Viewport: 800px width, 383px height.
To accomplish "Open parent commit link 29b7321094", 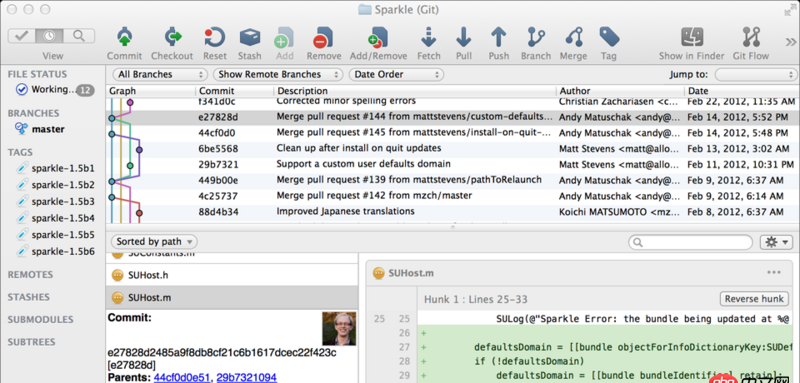I will click(246, 377).
